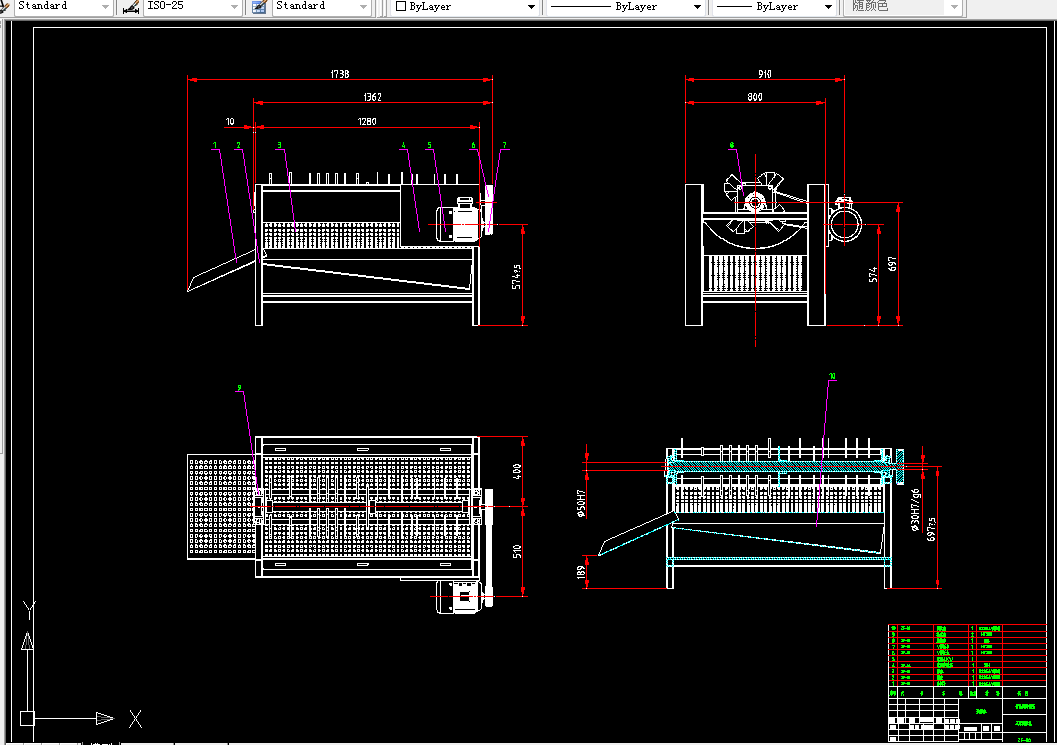
Task: Click the dimension style icon beside ISO-25
Action: pos(131,7)
